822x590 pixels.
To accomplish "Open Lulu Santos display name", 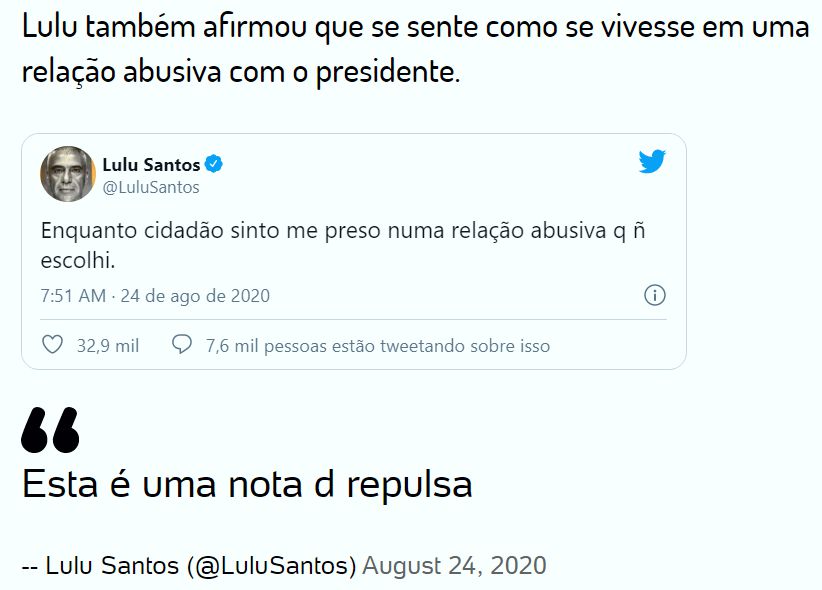I will click(151, 165).
